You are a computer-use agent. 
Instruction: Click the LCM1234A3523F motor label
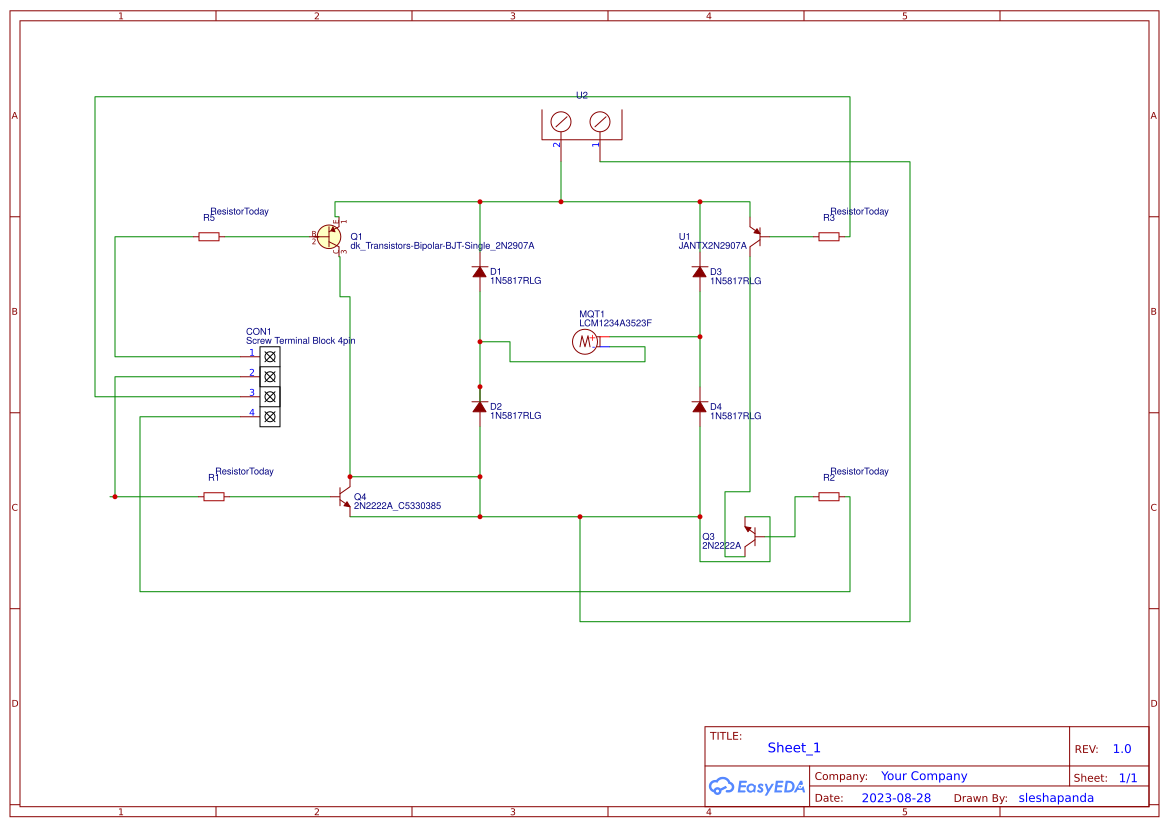(x=615, y=324)
